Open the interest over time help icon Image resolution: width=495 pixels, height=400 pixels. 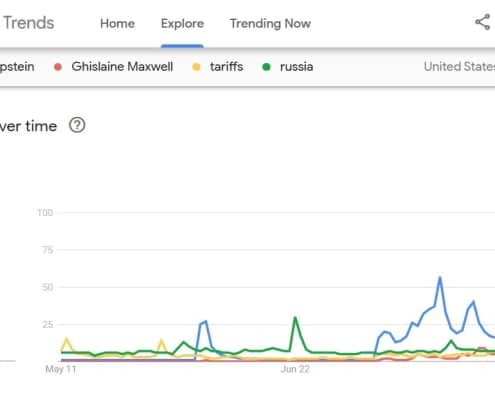click(x=77, y=125)
